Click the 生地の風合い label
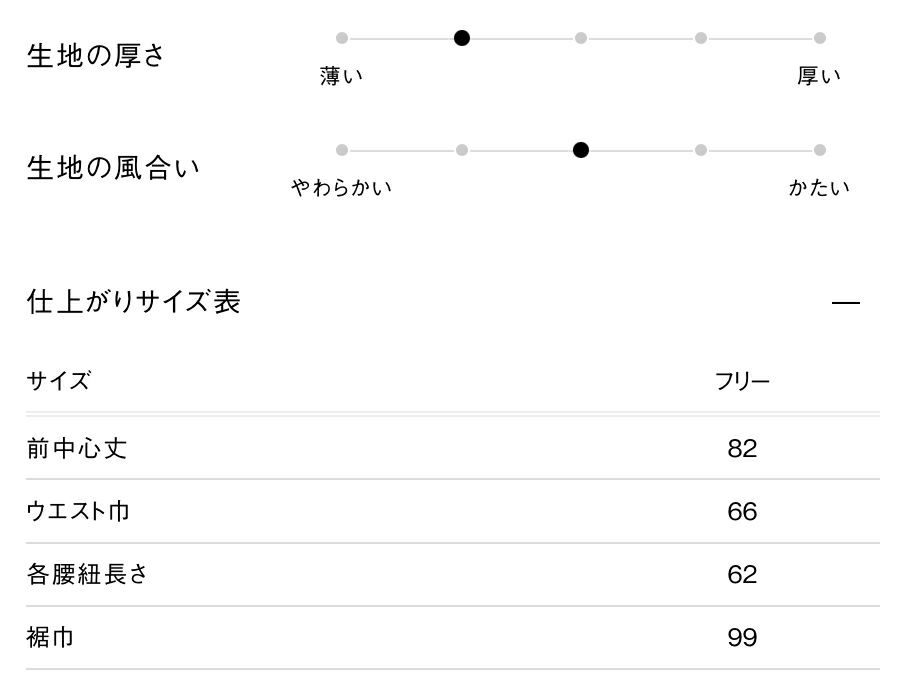The height and width of the screenshot is (688, 898). pyautogui.click(x=113, y=168)
